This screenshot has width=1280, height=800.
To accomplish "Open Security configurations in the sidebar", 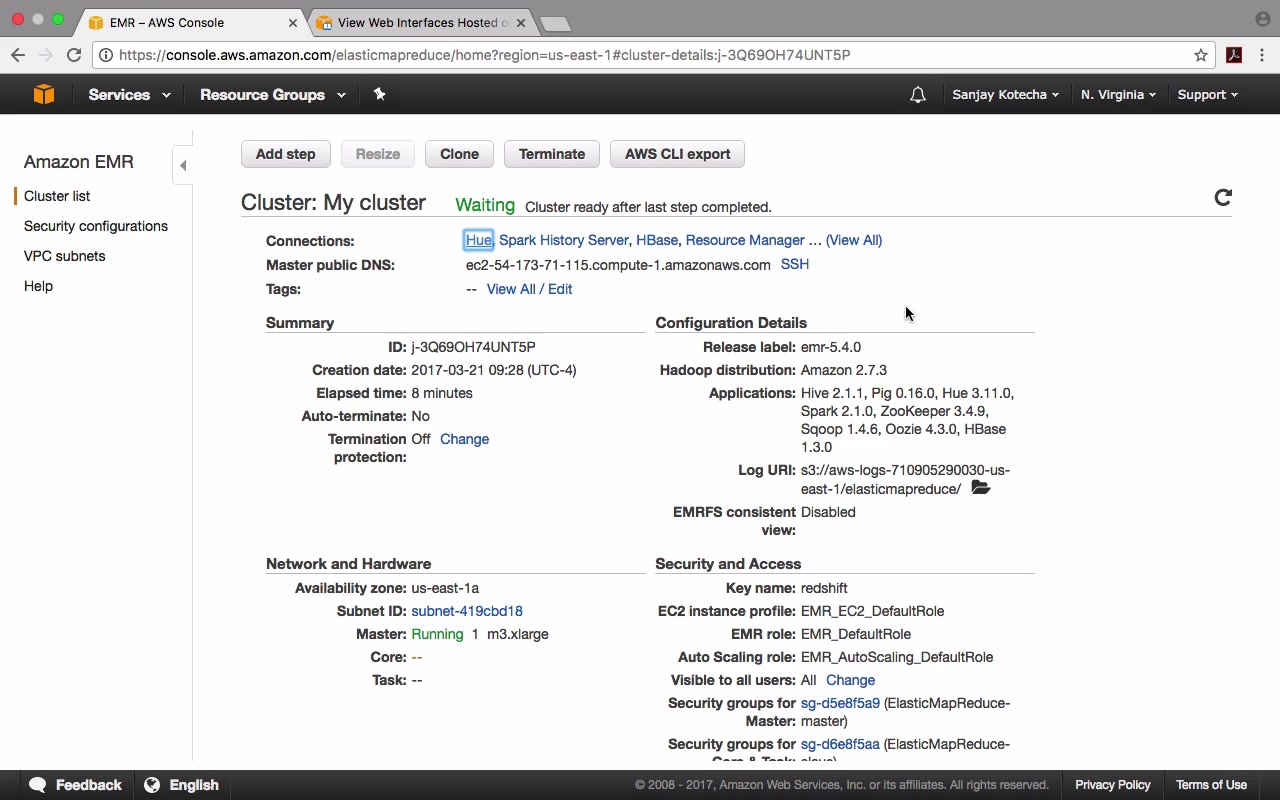I will click(x=96, y=226).
